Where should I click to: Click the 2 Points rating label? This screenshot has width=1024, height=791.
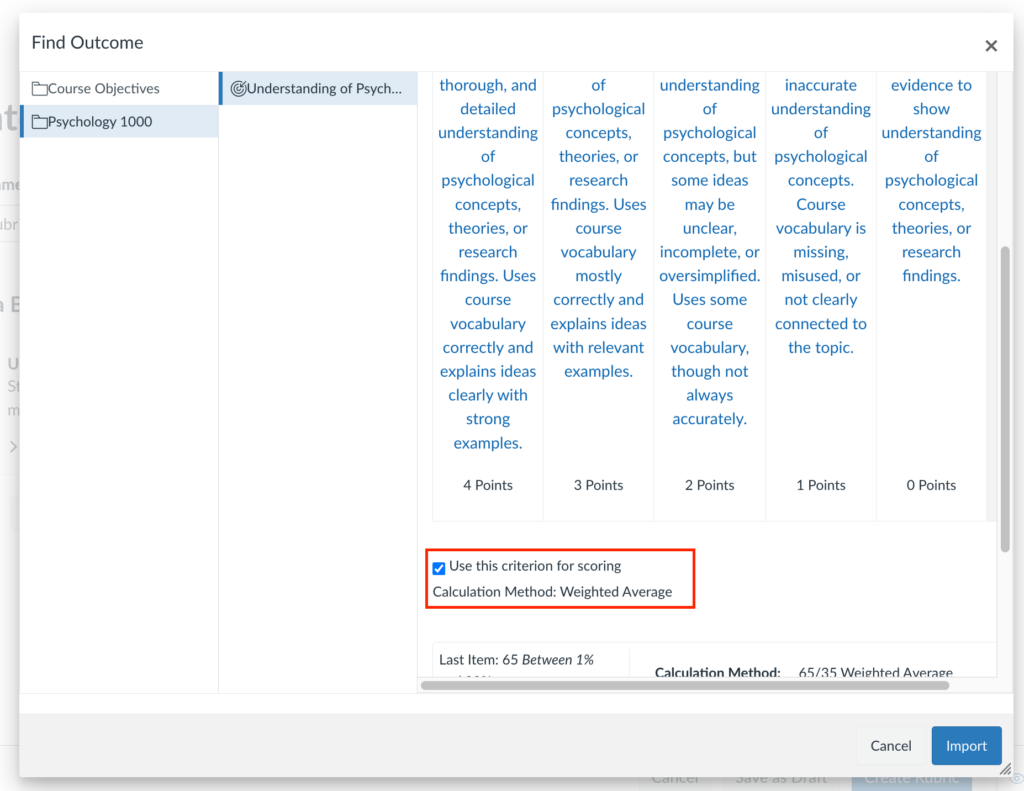(709, 485)
